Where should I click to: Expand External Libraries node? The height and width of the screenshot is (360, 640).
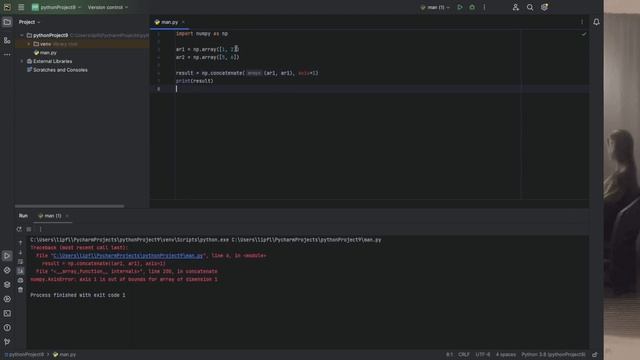pyautogui.click(x=22, y=61)
